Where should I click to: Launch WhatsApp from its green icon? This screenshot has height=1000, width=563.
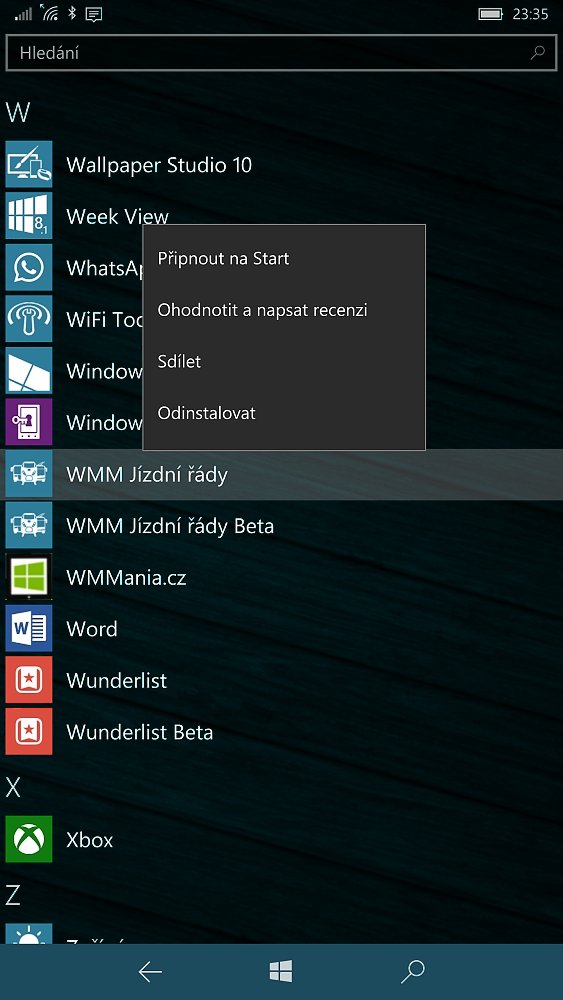pyautogui.click(x=29, y=268)
